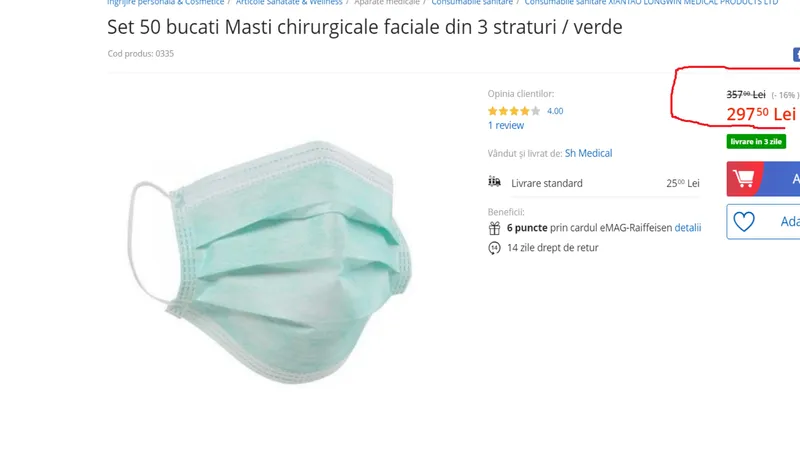Click the heart favorites icon
The height and width of the screenshot is (450, 800).
(x=743, y=221)
